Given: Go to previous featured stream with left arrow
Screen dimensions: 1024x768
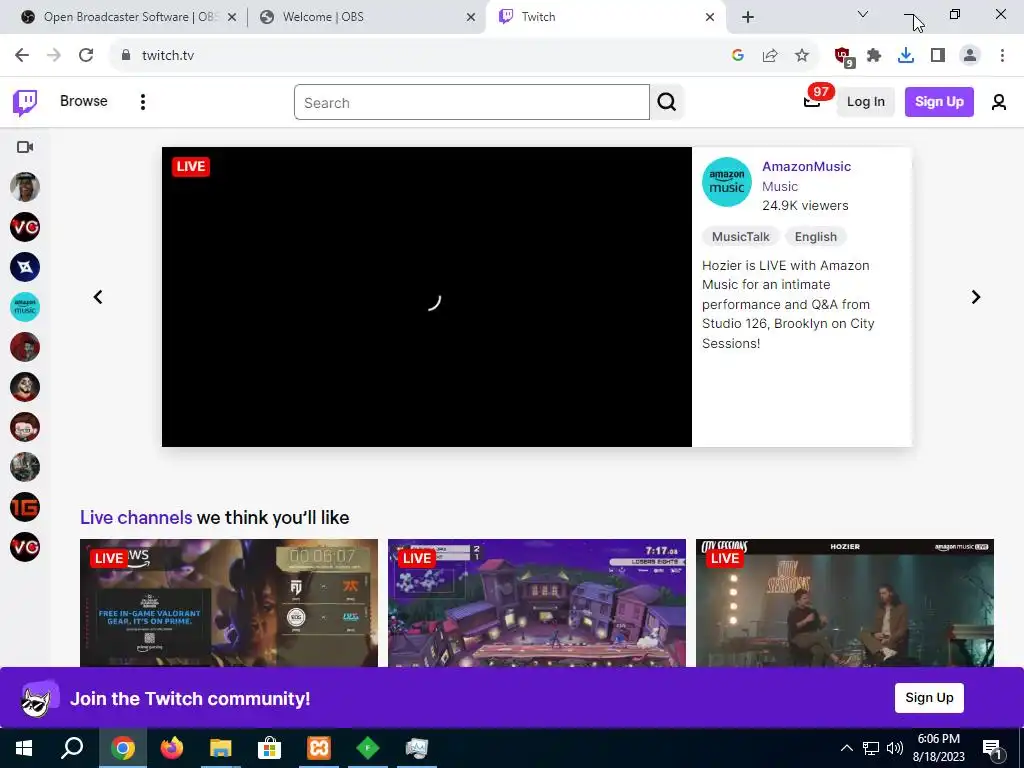Looking at the screenshot, I should coord(98,297).
